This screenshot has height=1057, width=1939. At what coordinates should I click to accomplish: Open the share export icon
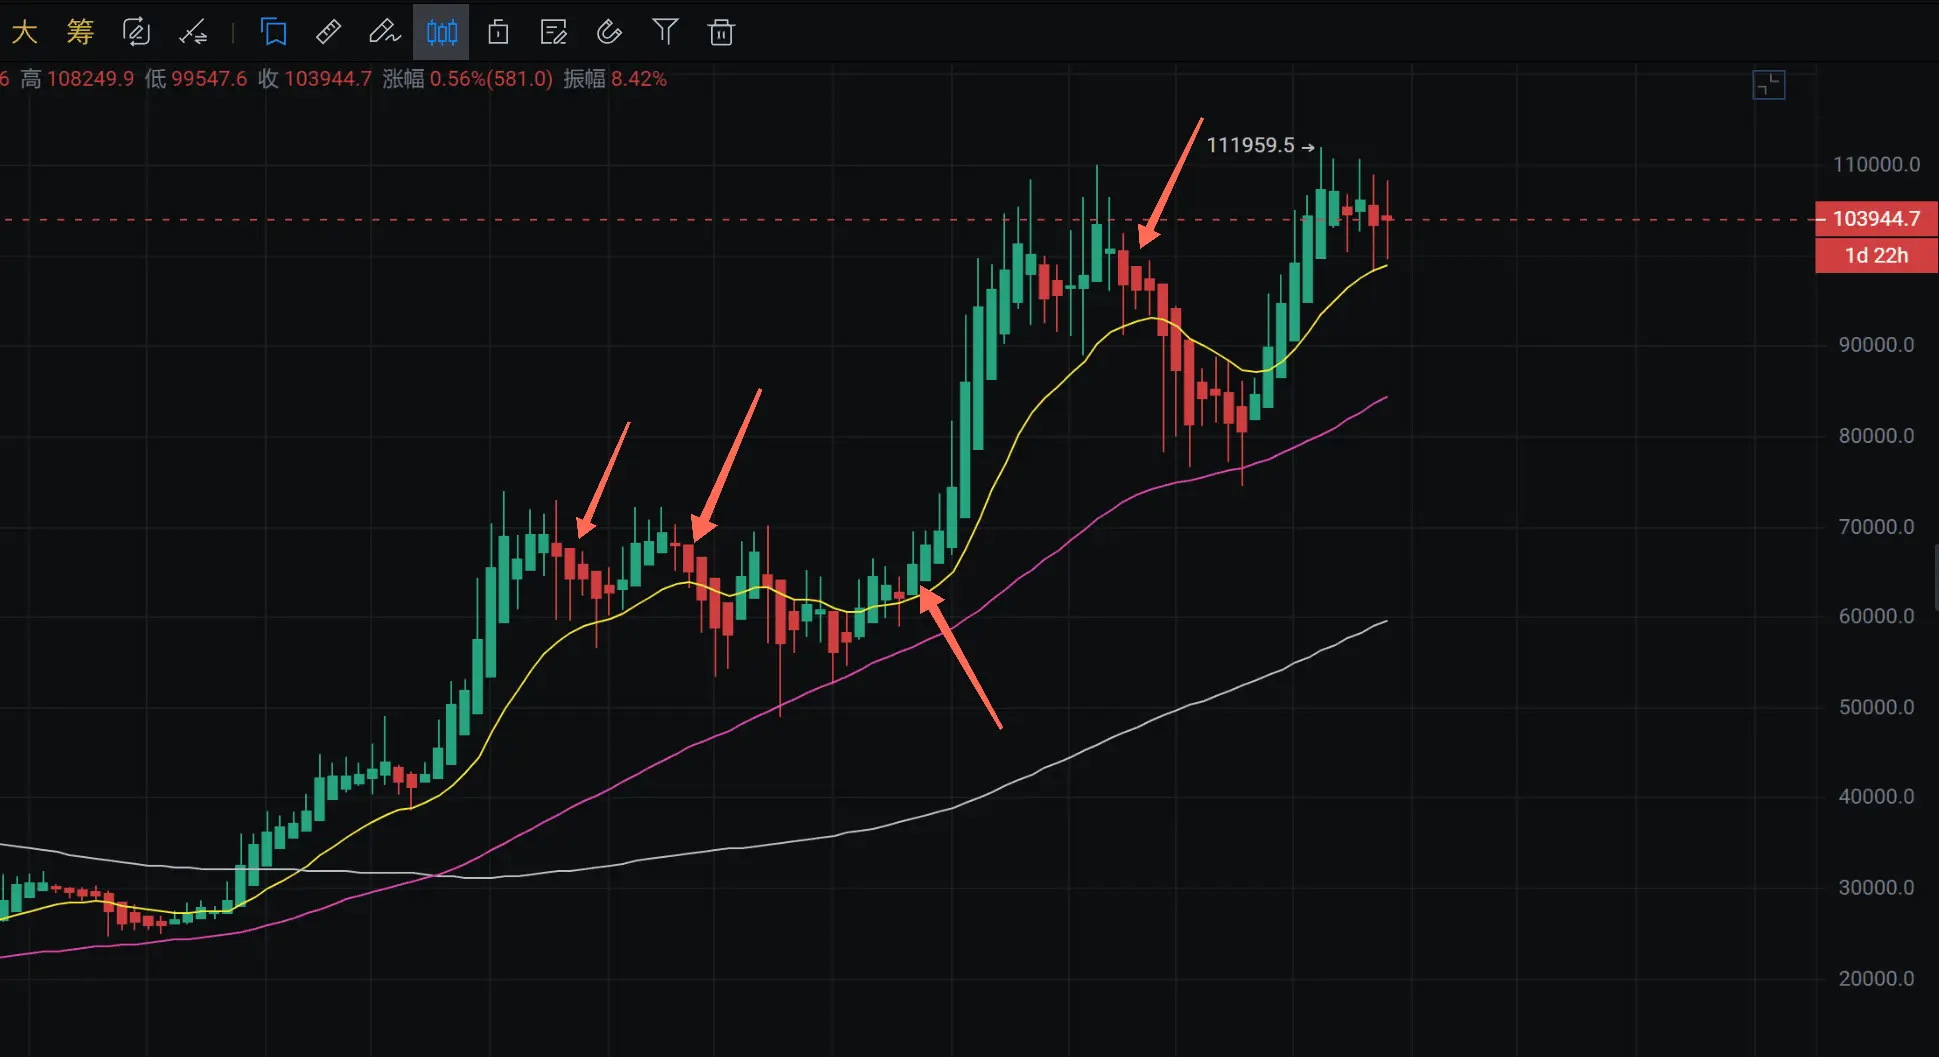coord(498,32)
